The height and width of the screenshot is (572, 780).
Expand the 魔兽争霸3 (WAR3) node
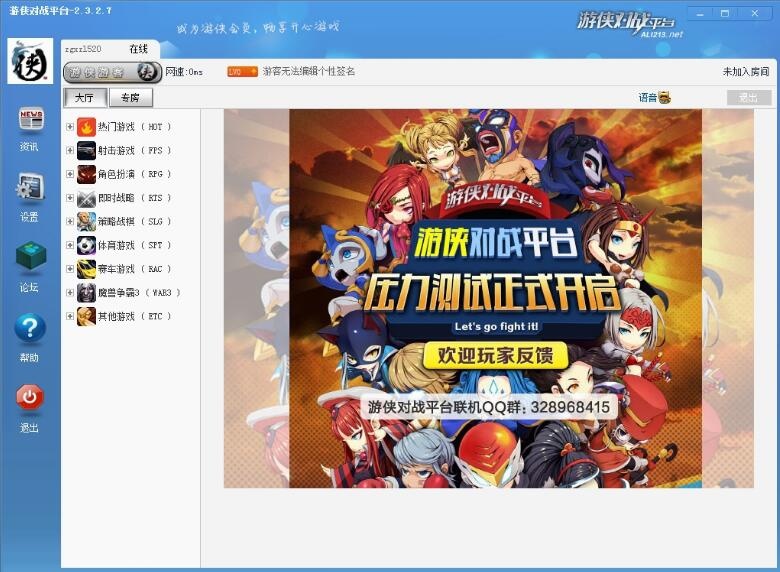[69, 293]
